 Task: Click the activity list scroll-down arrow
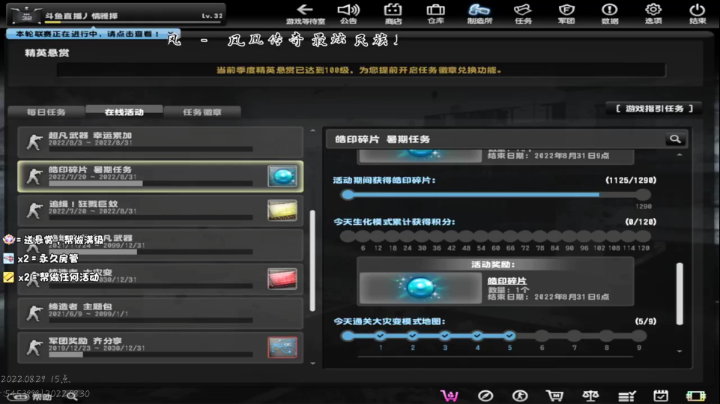(313, 363)
